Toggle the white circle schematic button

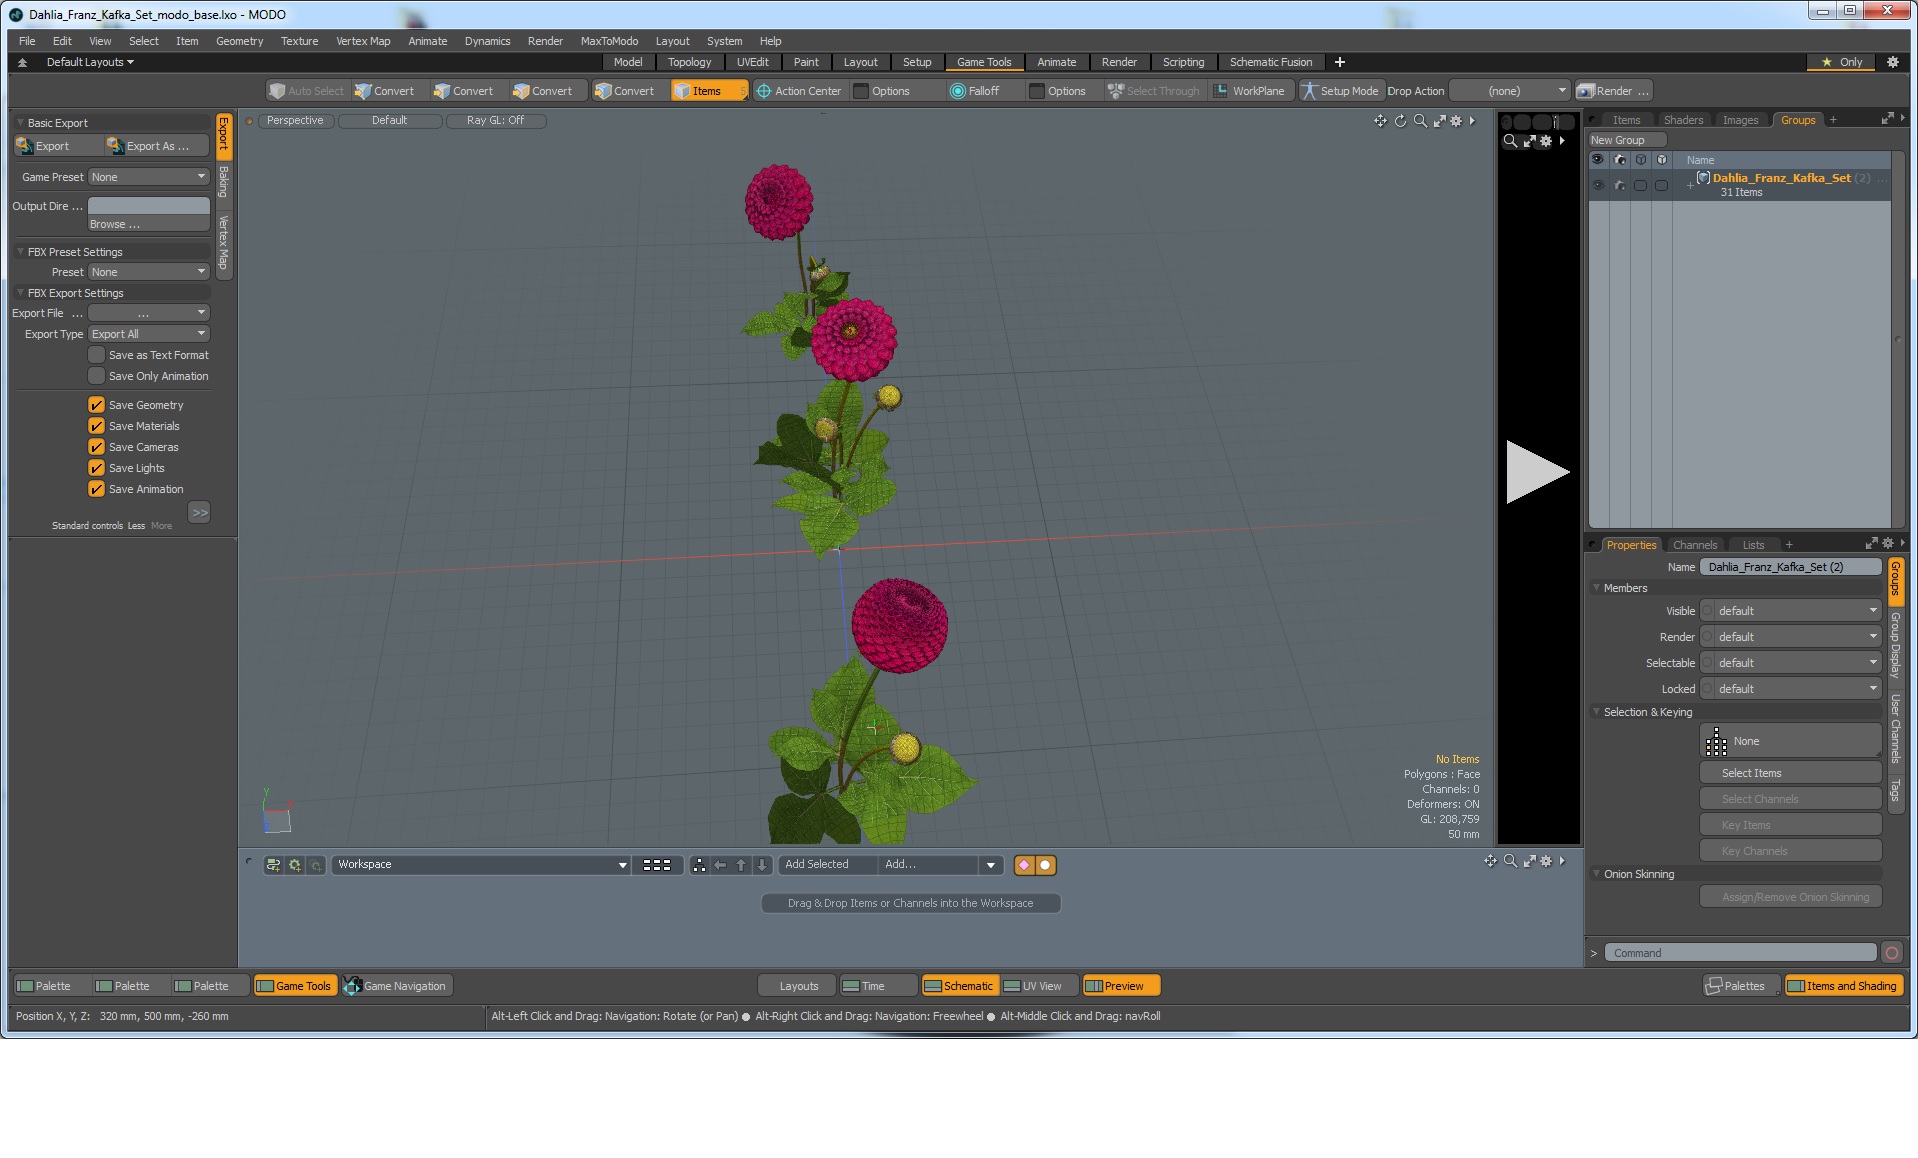pyautogui.click(x=1045, y=865)
